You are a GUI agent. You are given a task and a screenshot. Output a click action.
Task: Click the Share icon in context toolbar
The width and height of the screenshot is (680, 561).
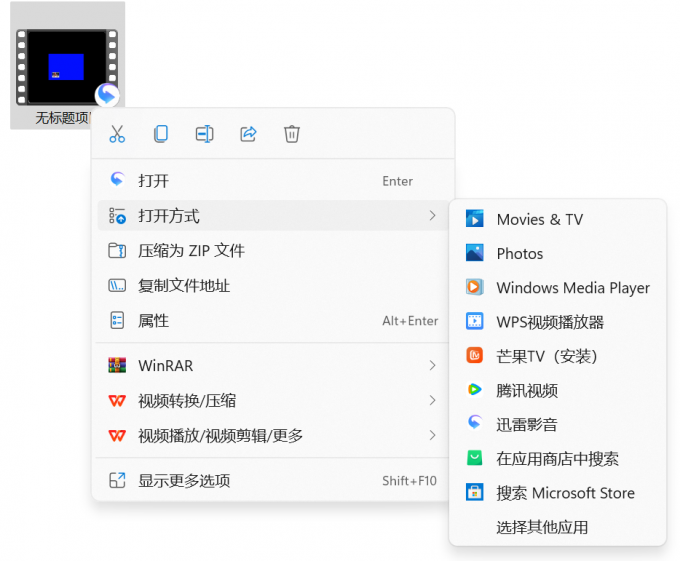[x=248, y=134]
